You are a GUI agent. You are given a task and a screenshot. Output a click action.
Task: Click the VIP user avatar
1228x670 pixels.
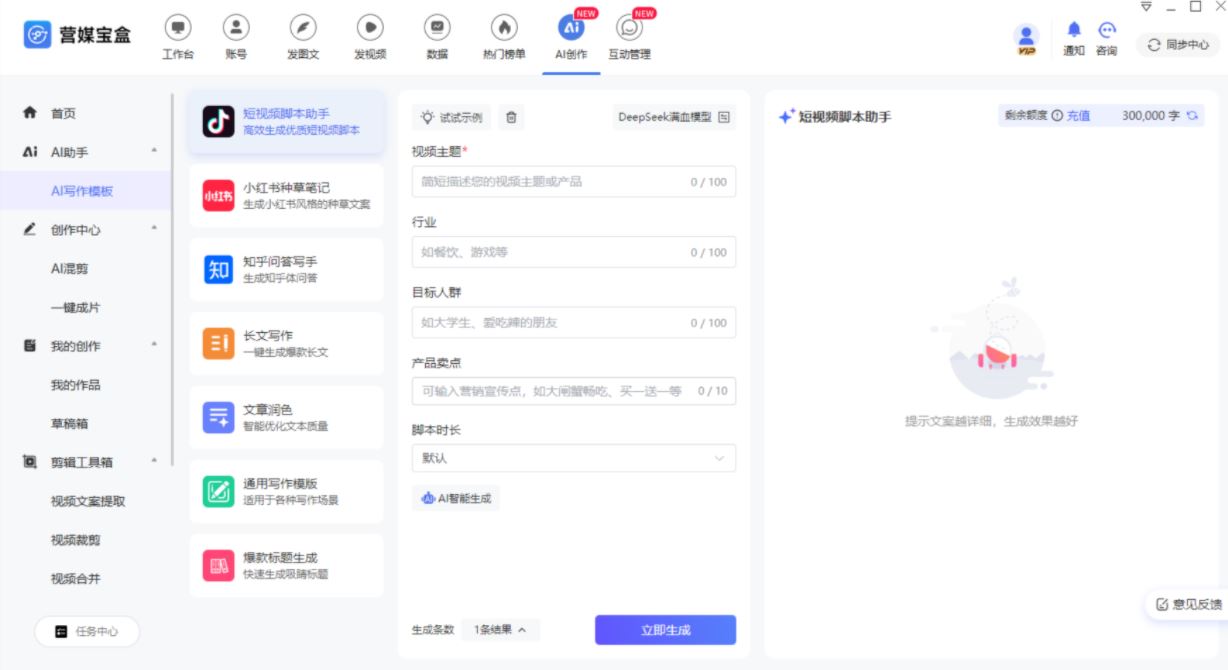pos(1026,37)
